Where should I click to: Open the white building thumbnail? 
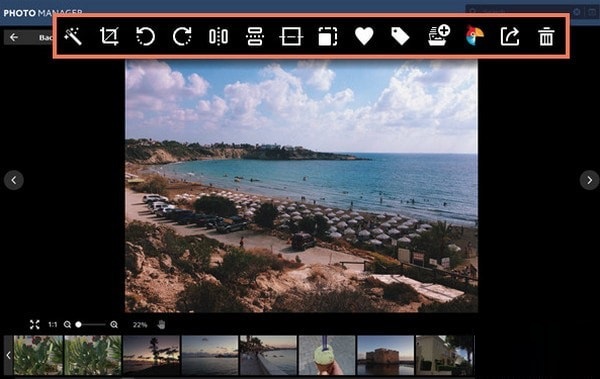coord(445,356)
